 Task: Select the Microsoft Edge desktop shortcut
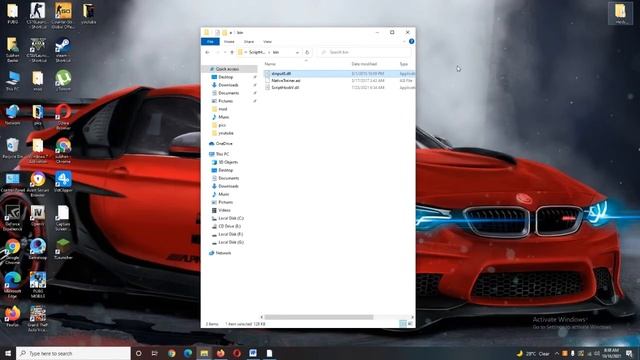[x=13, y=285]
